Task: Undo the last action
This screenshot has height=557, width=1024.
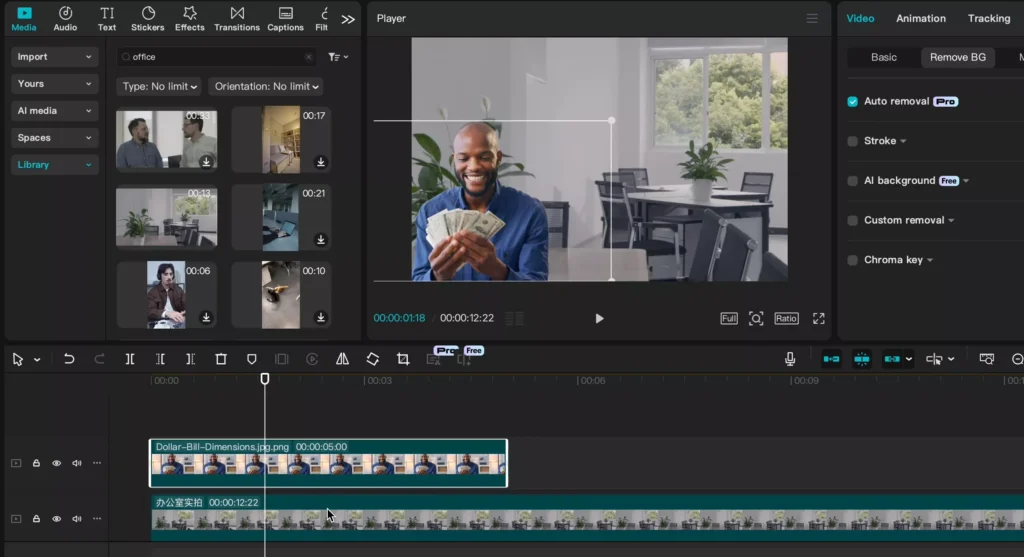Action: tap(69, 359)
